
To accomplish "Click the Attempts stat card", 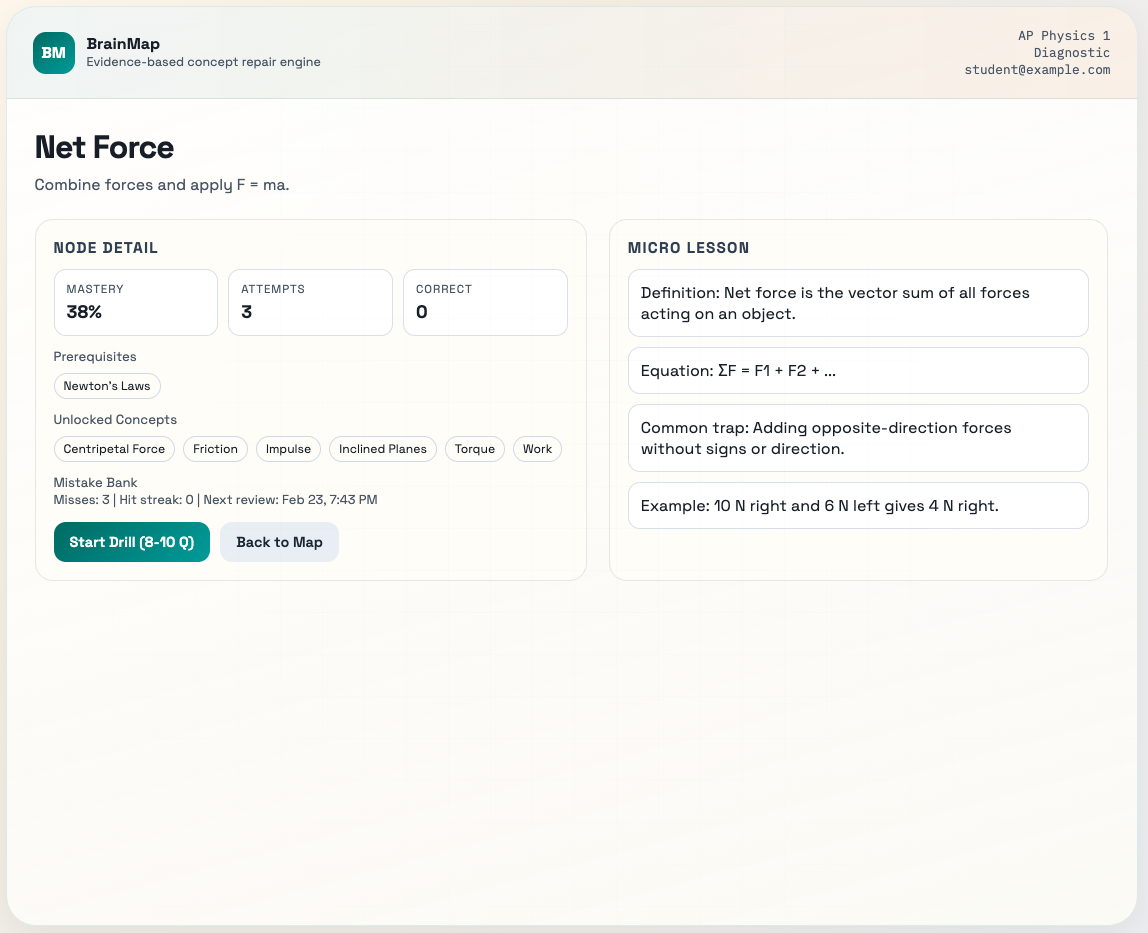I will click(310, 302).
